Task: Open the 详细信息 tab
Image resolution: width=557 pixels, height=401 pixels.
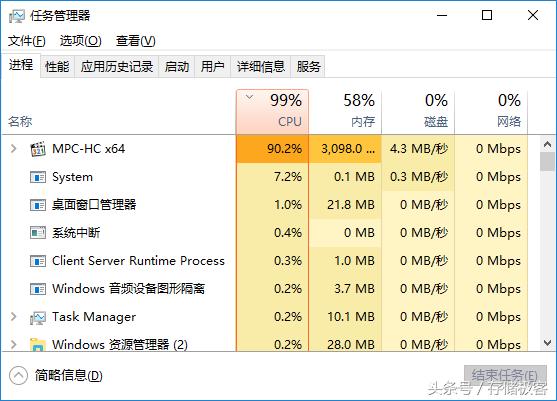Action: 261,66
